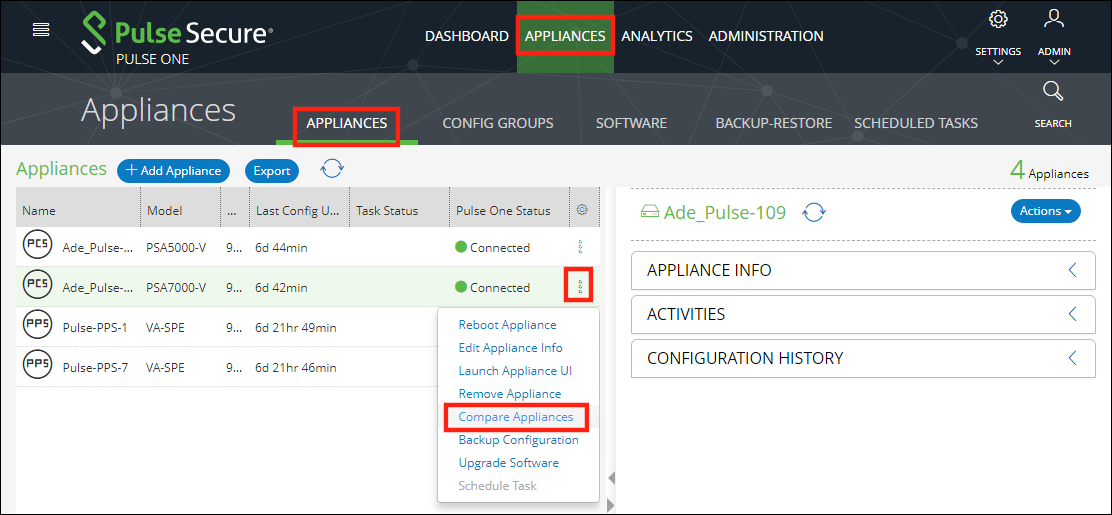
Task: Sort by the Task Status column header
Action: coord(399,210)
